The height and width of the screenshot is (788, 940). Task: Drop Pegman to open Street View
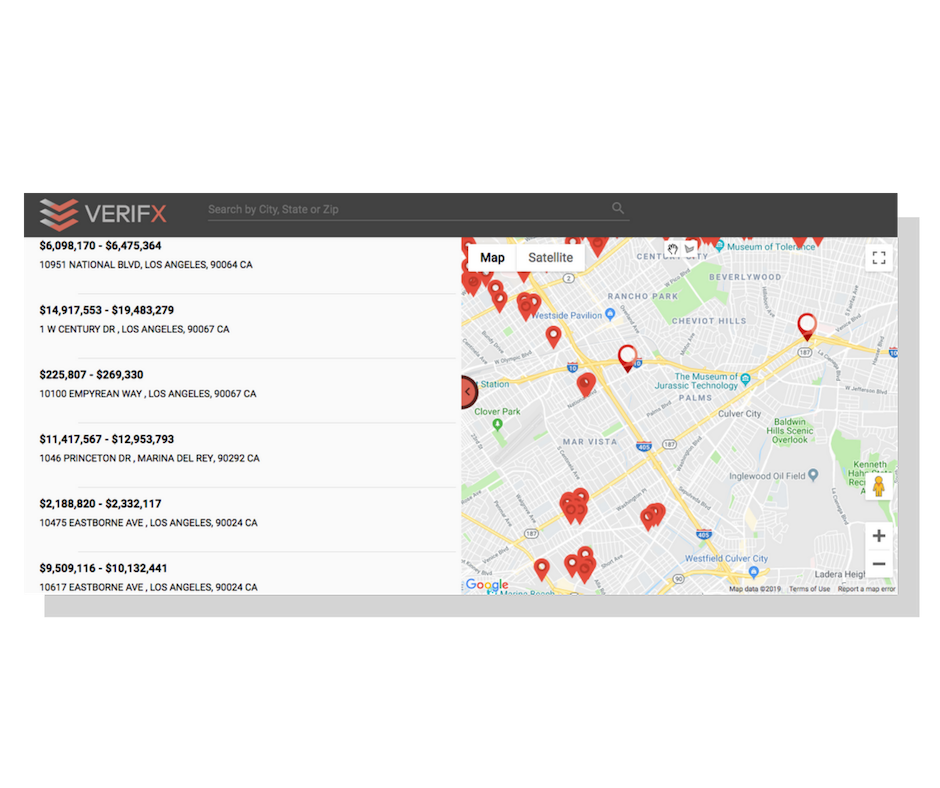point(879,487)
